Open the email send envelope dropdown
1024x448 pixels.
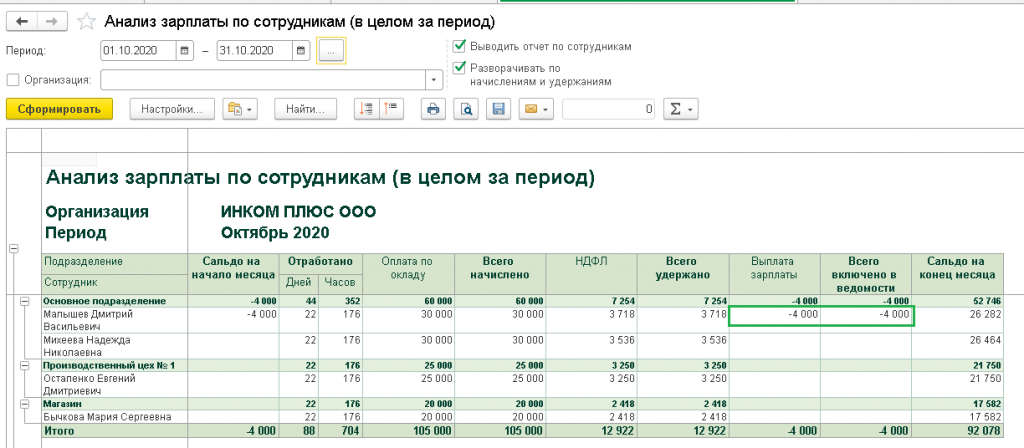coord(536,109)
